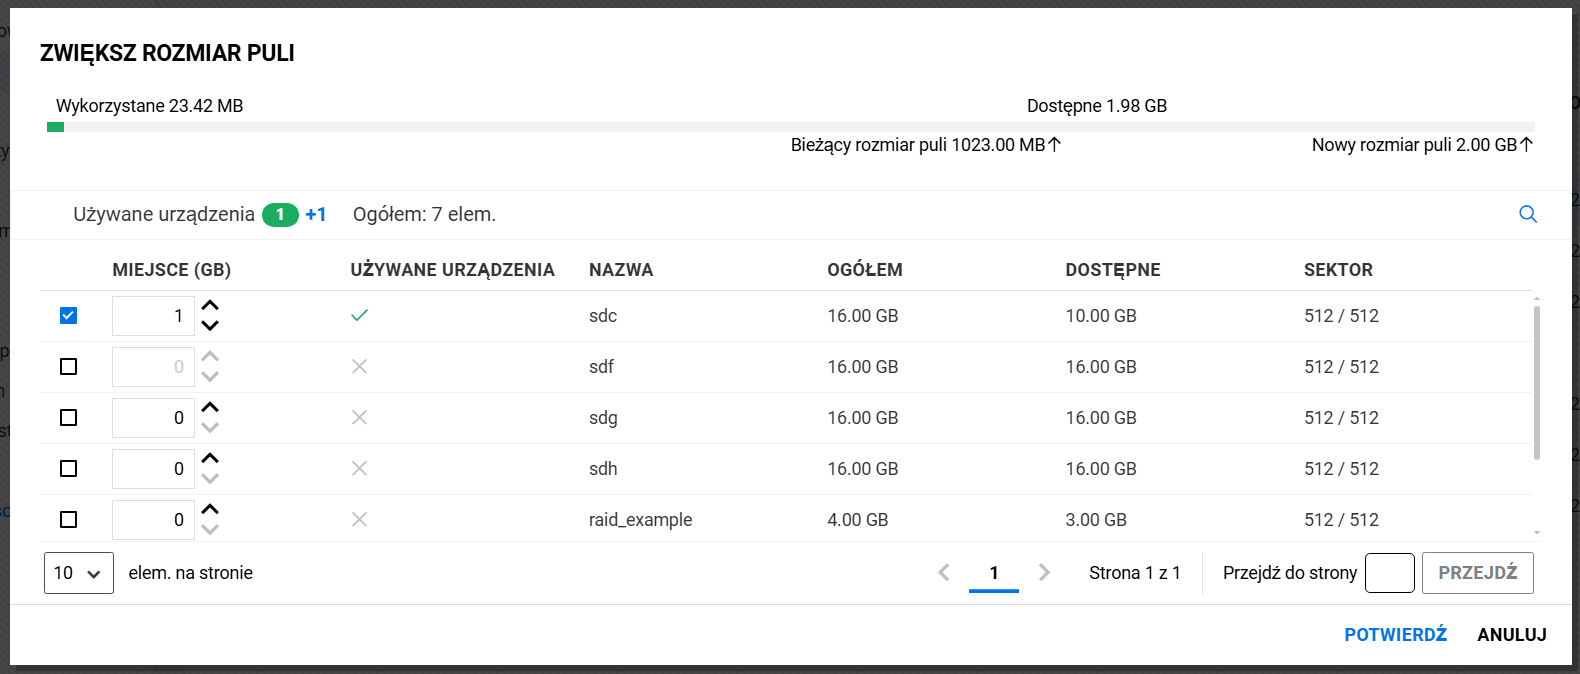Select page 1 in pagination
1580x674 pixels.
[993, 573]
